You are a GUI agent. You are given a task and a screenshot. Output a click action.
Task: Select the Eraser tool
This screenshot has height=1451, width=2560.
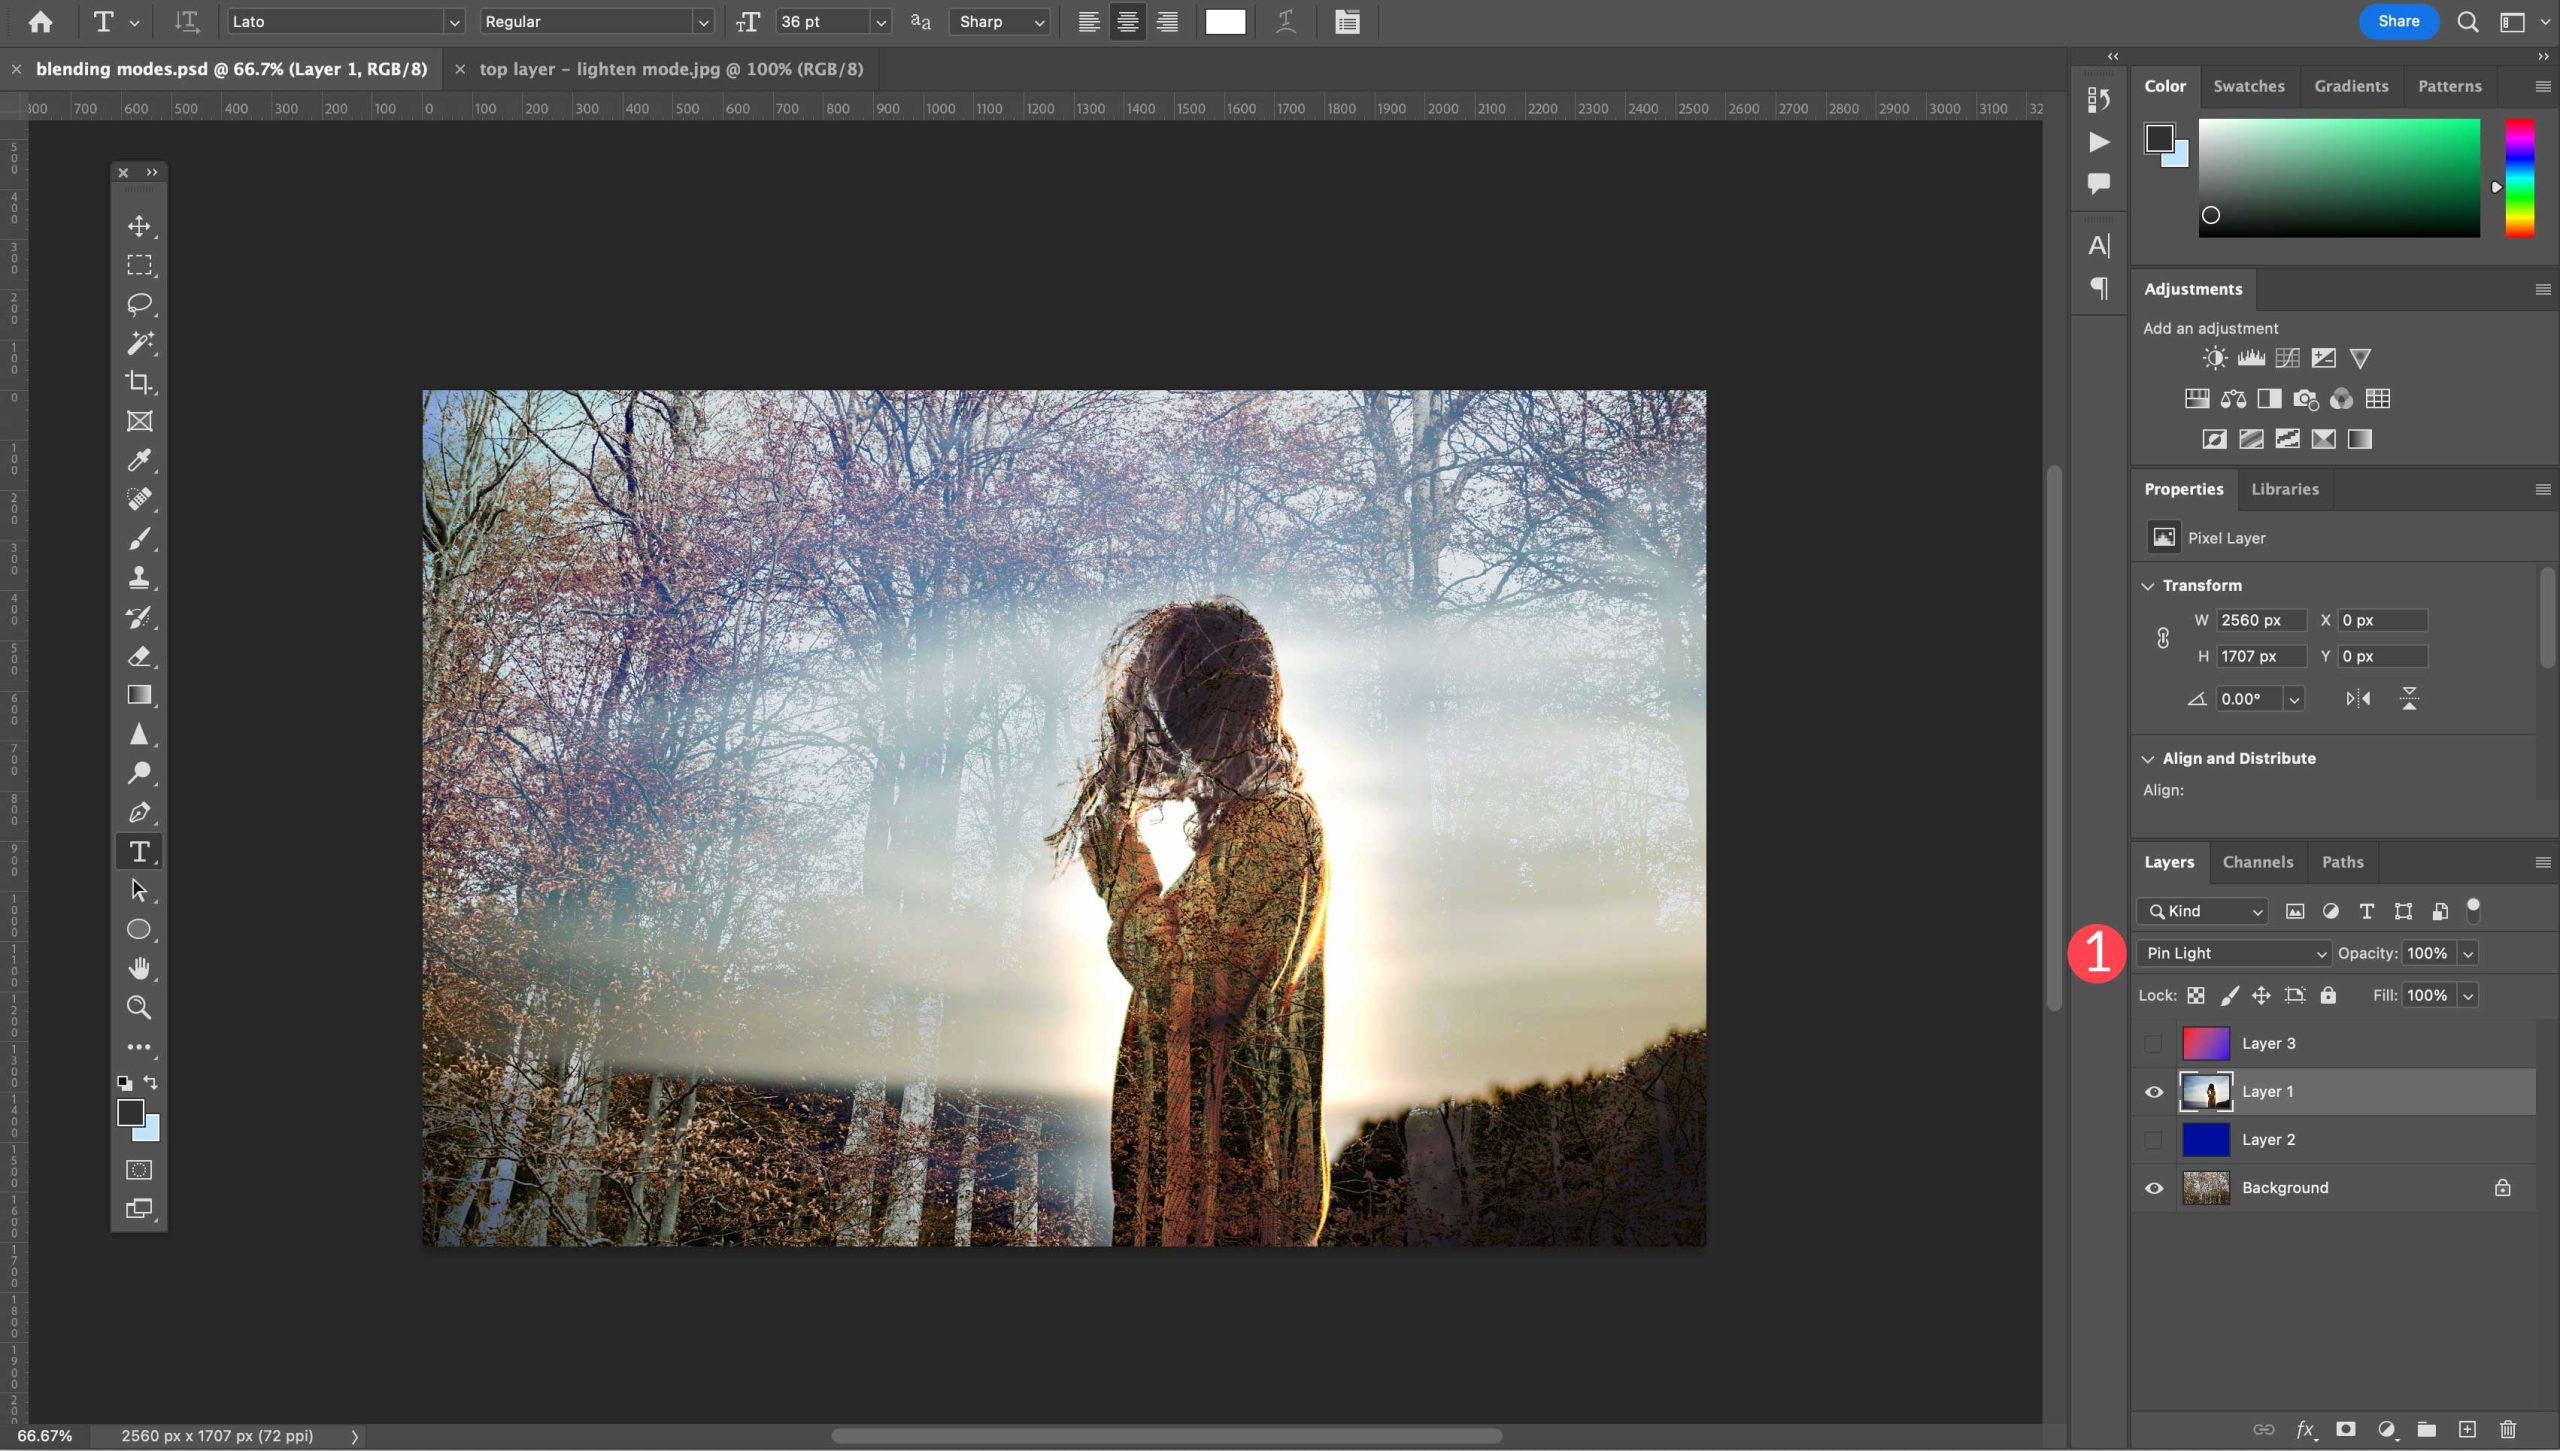click(141, 656)
